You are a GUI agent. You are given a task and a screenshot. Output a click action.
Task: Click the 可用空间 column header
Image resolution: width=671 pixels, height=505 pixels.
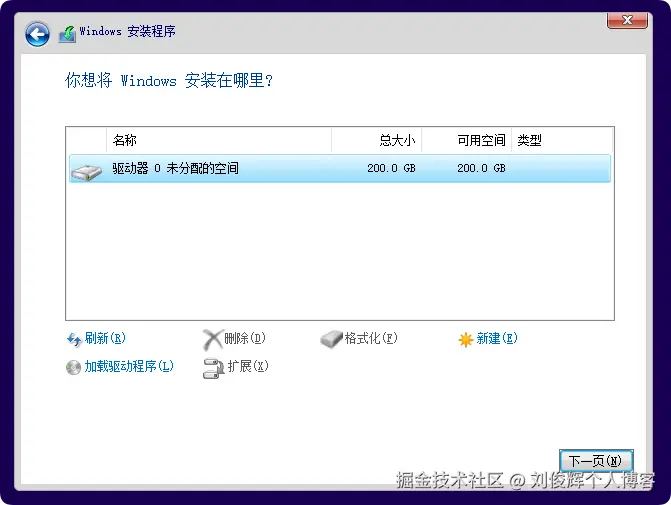[x=466, y=140]
